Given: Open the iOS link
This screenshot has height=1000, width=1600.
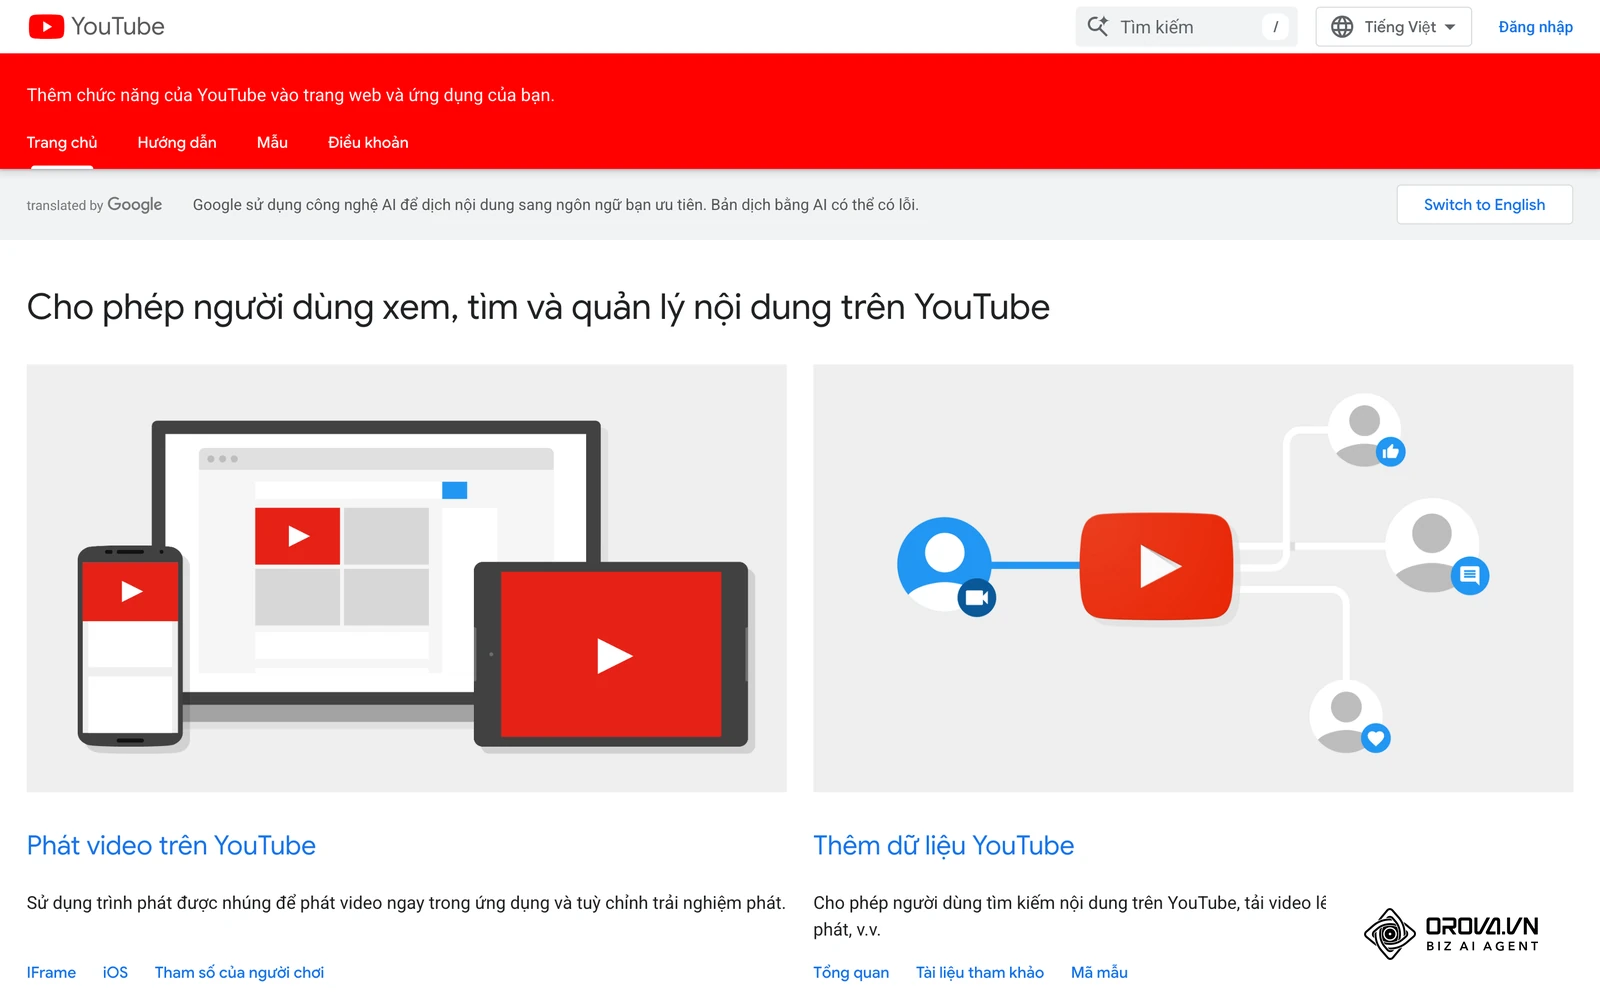Looking at the screenshot, I should coord(115,973).
